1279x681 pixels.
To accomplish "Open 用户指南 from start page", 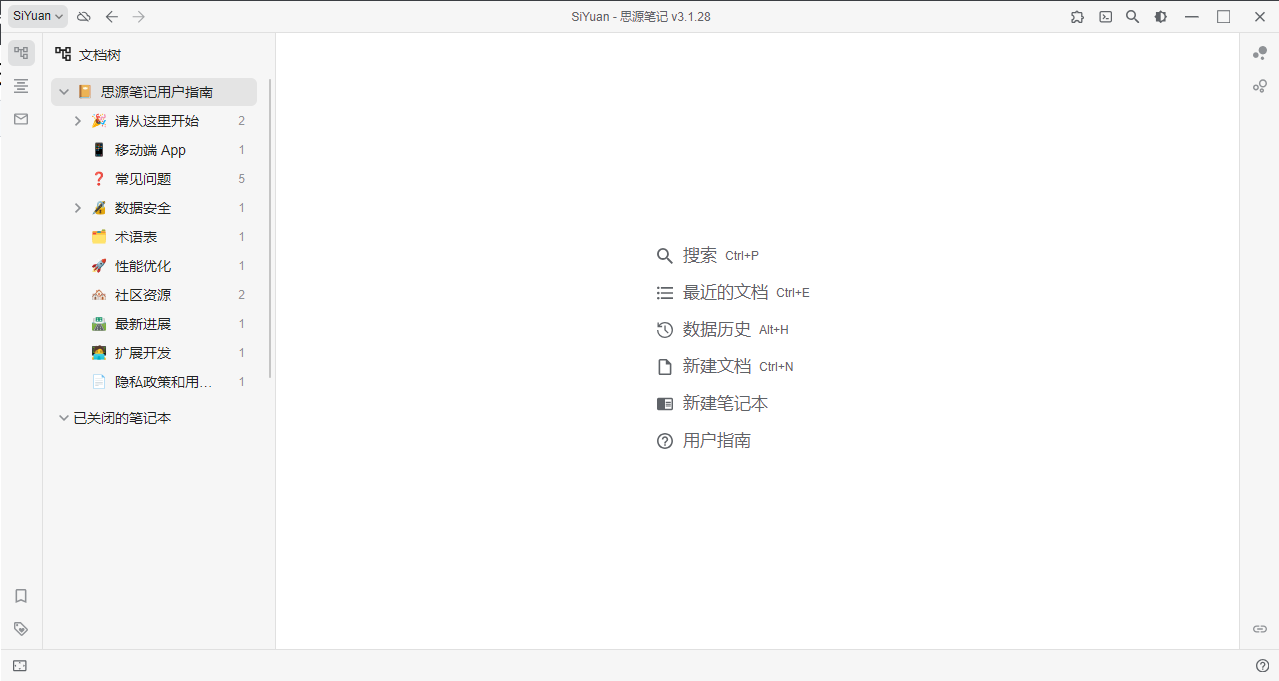I will click(703, 440).
